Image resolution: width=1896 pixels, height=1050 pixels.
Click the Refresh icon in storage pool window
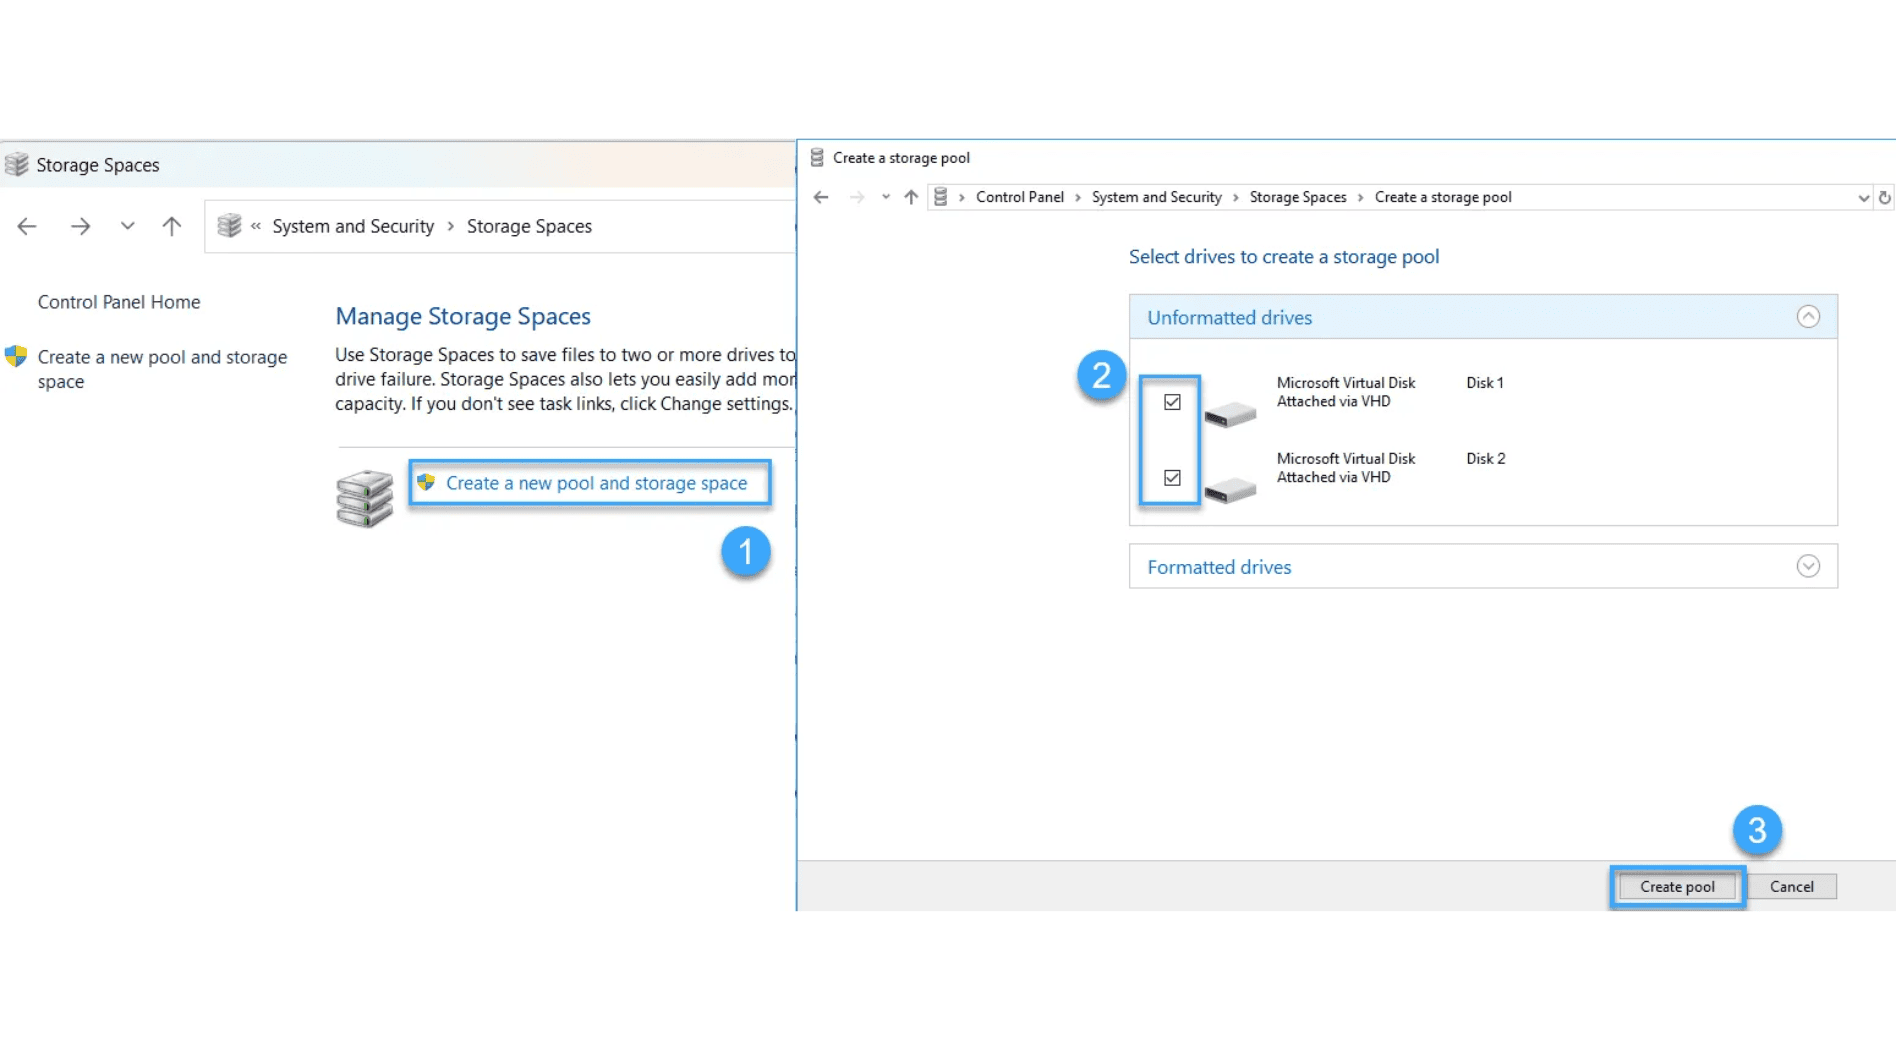click(x=1884, y=198)
